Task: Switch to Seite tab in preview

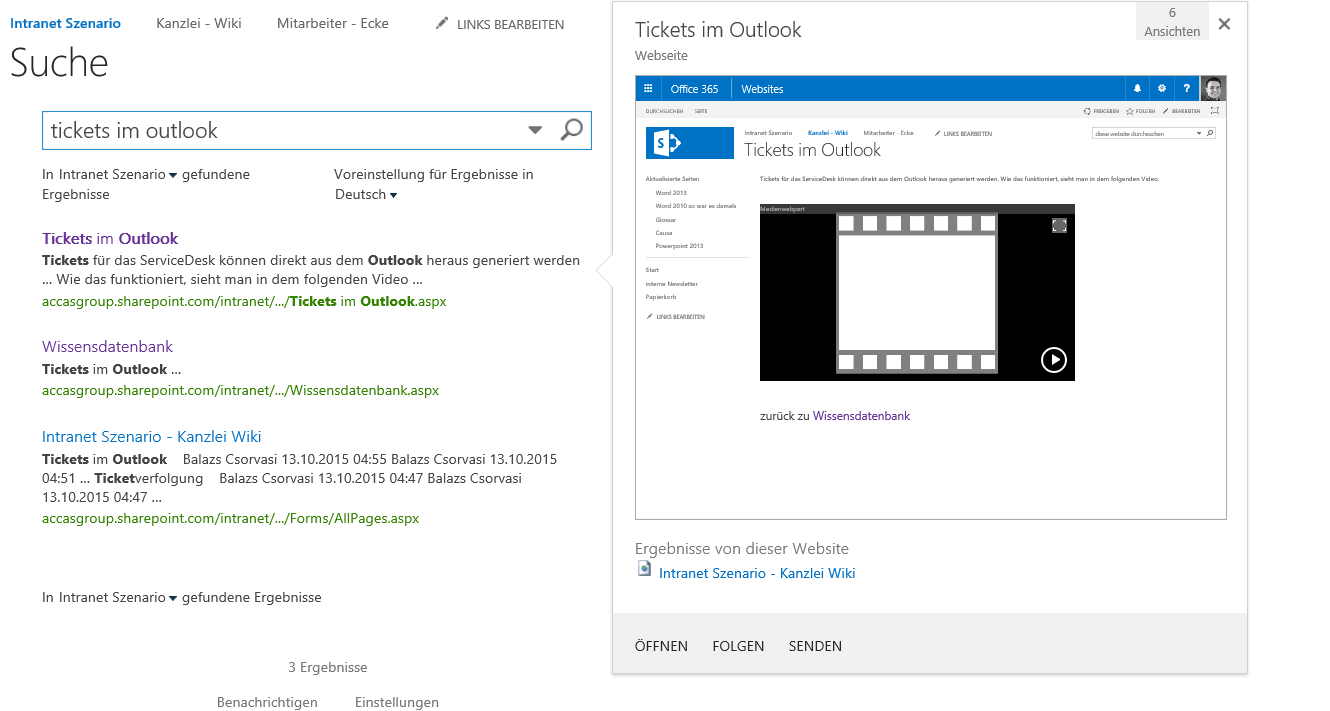Action: (701, 111)
